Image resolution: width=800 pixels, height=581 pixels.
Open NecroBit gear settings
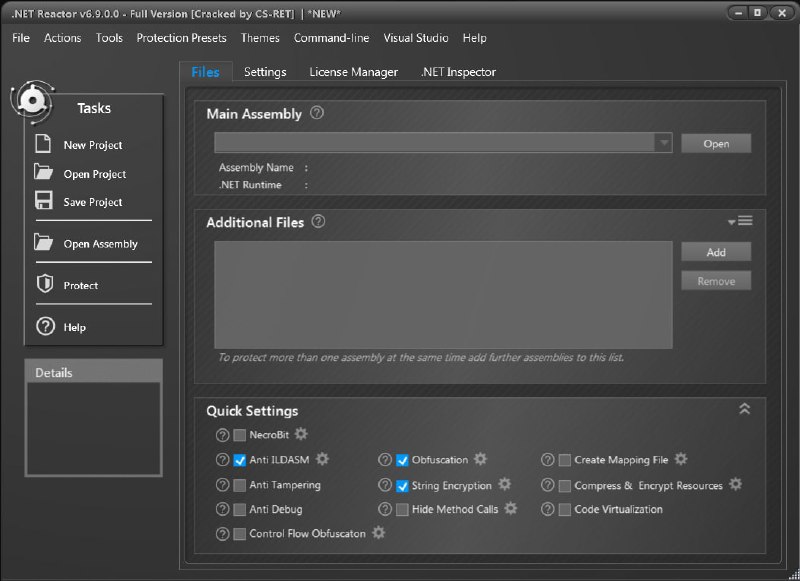[x=302, y=434]
